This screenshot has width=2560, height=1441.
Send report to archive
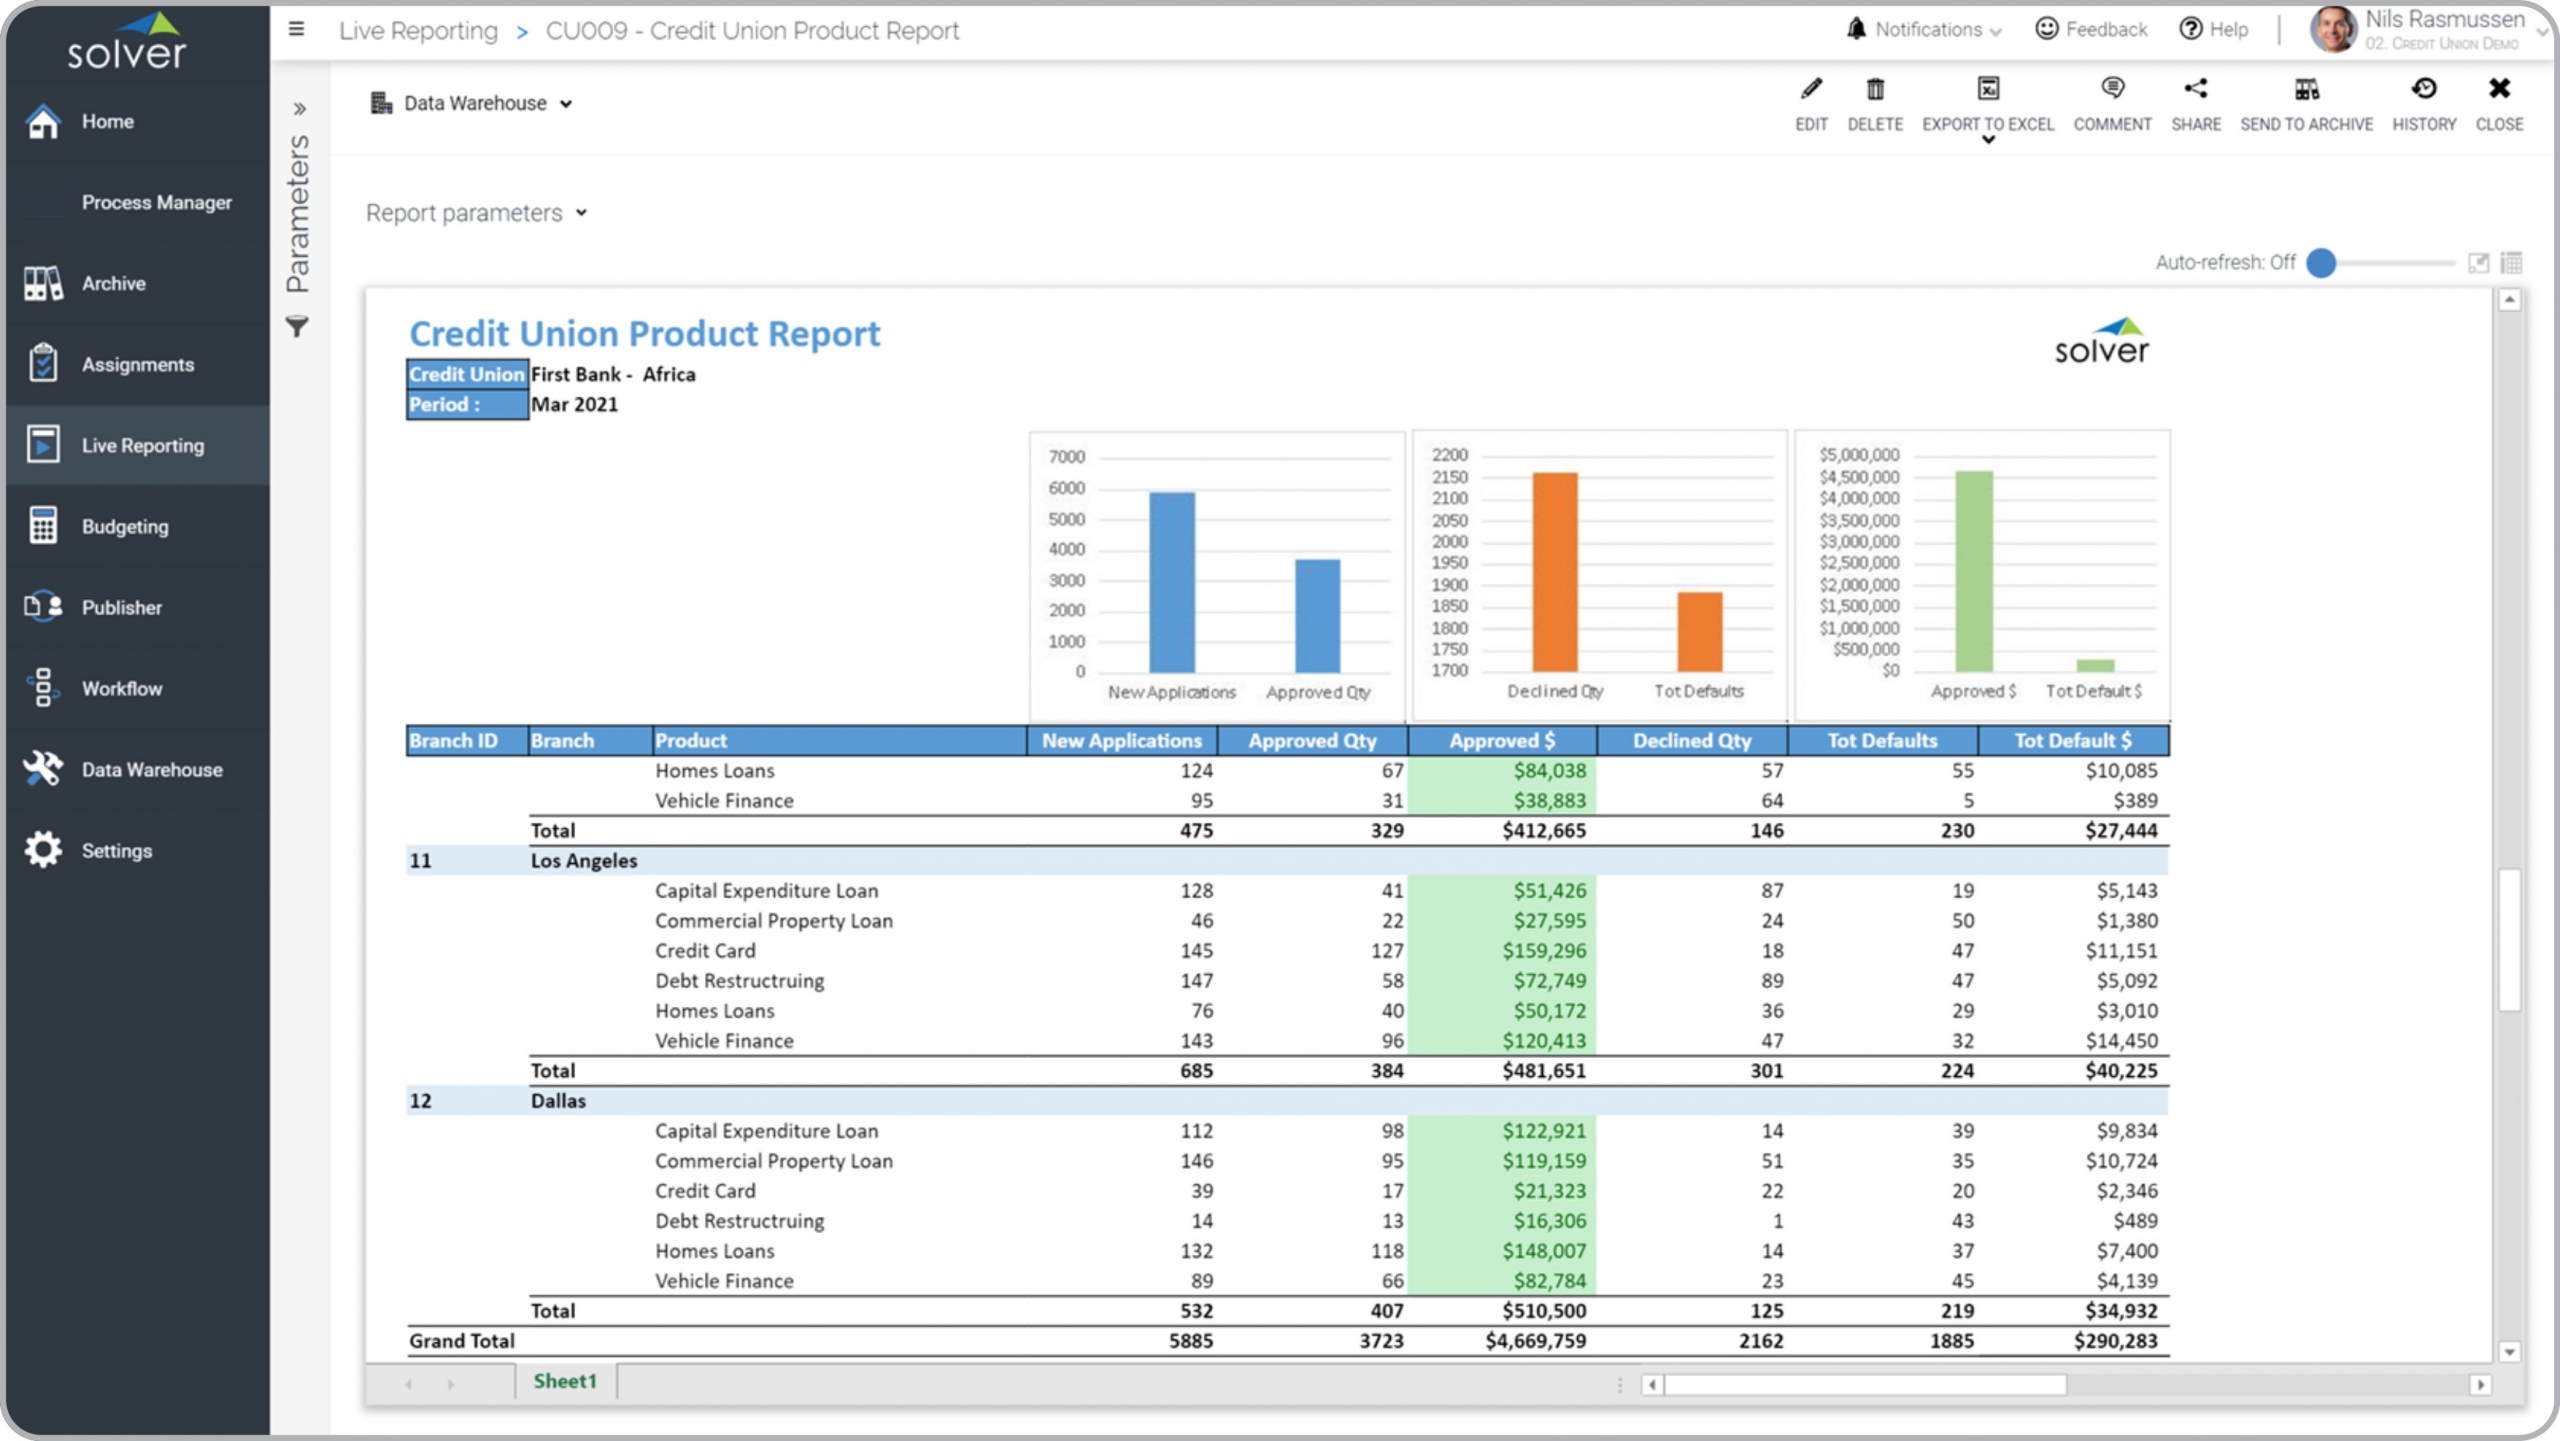[x=2305, y=90]
